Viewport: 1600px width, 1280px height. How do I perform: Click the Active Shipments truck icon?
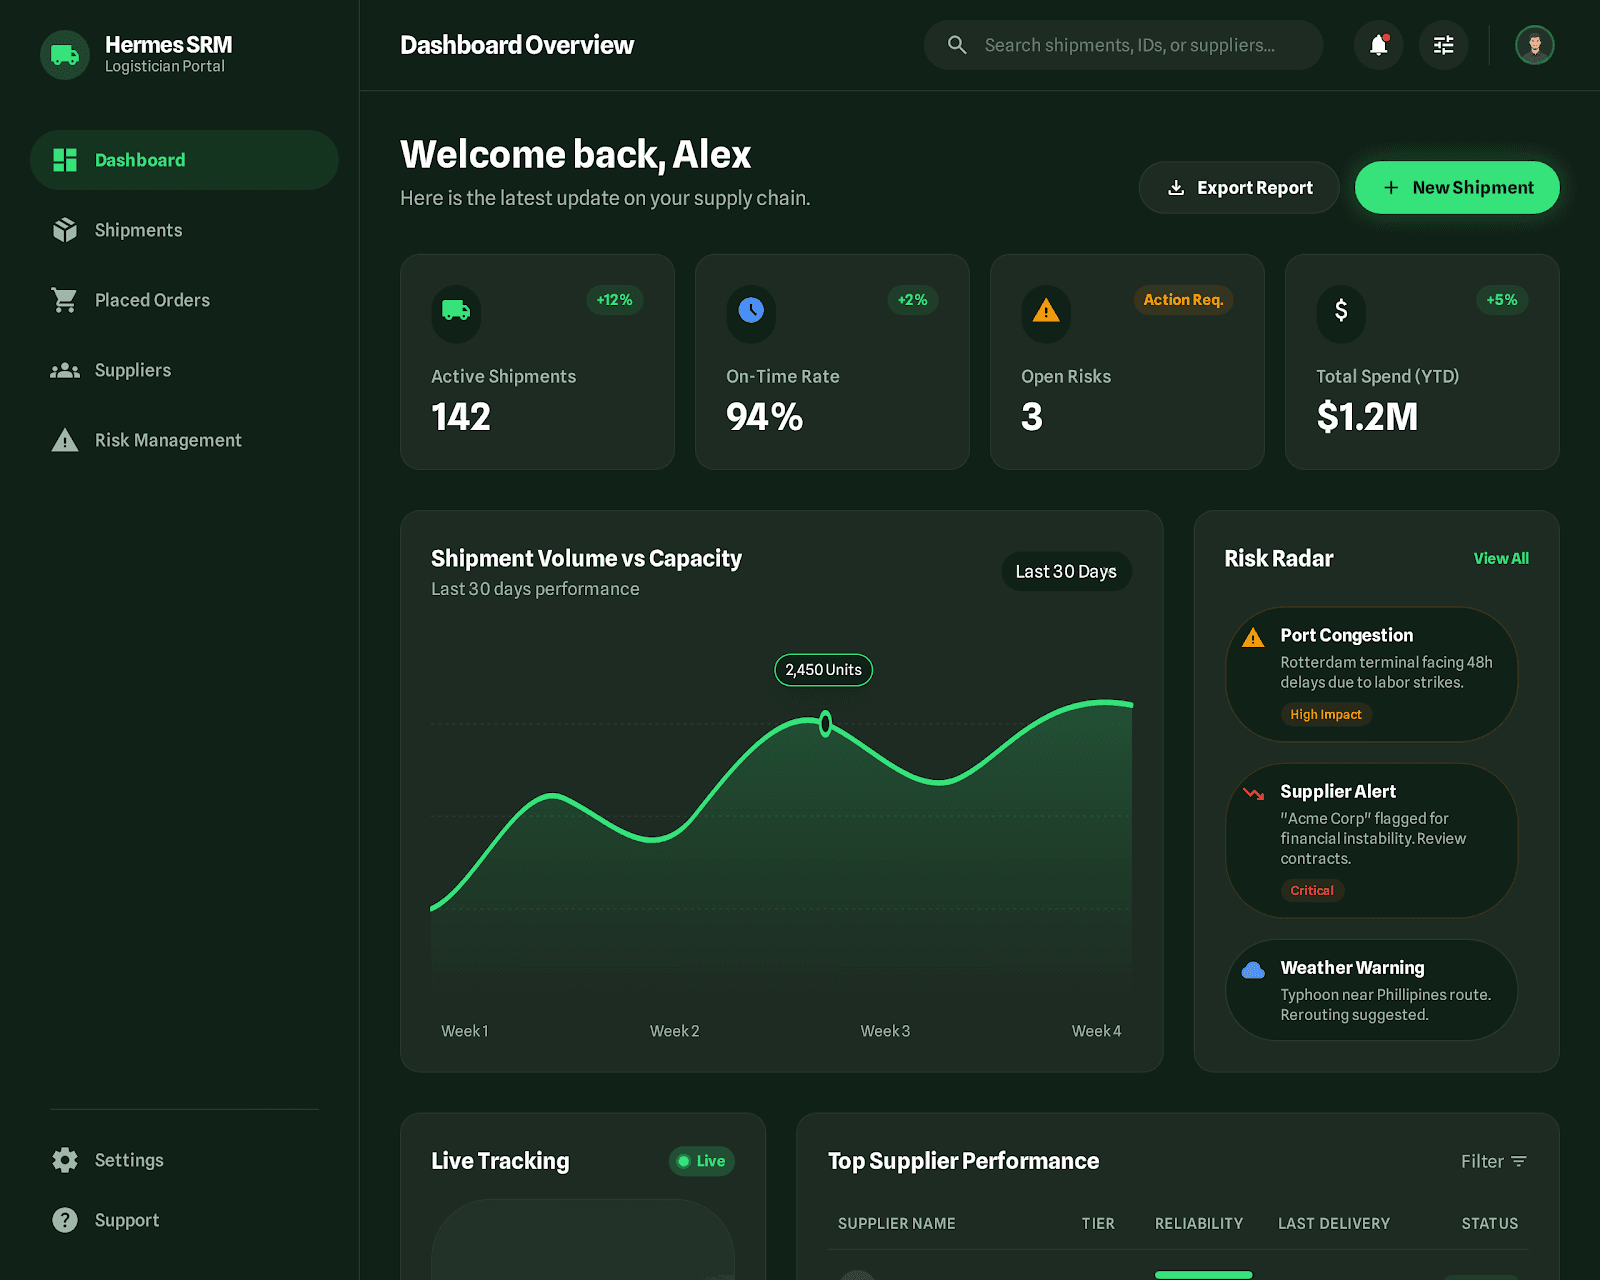click(x=456, y=311)
